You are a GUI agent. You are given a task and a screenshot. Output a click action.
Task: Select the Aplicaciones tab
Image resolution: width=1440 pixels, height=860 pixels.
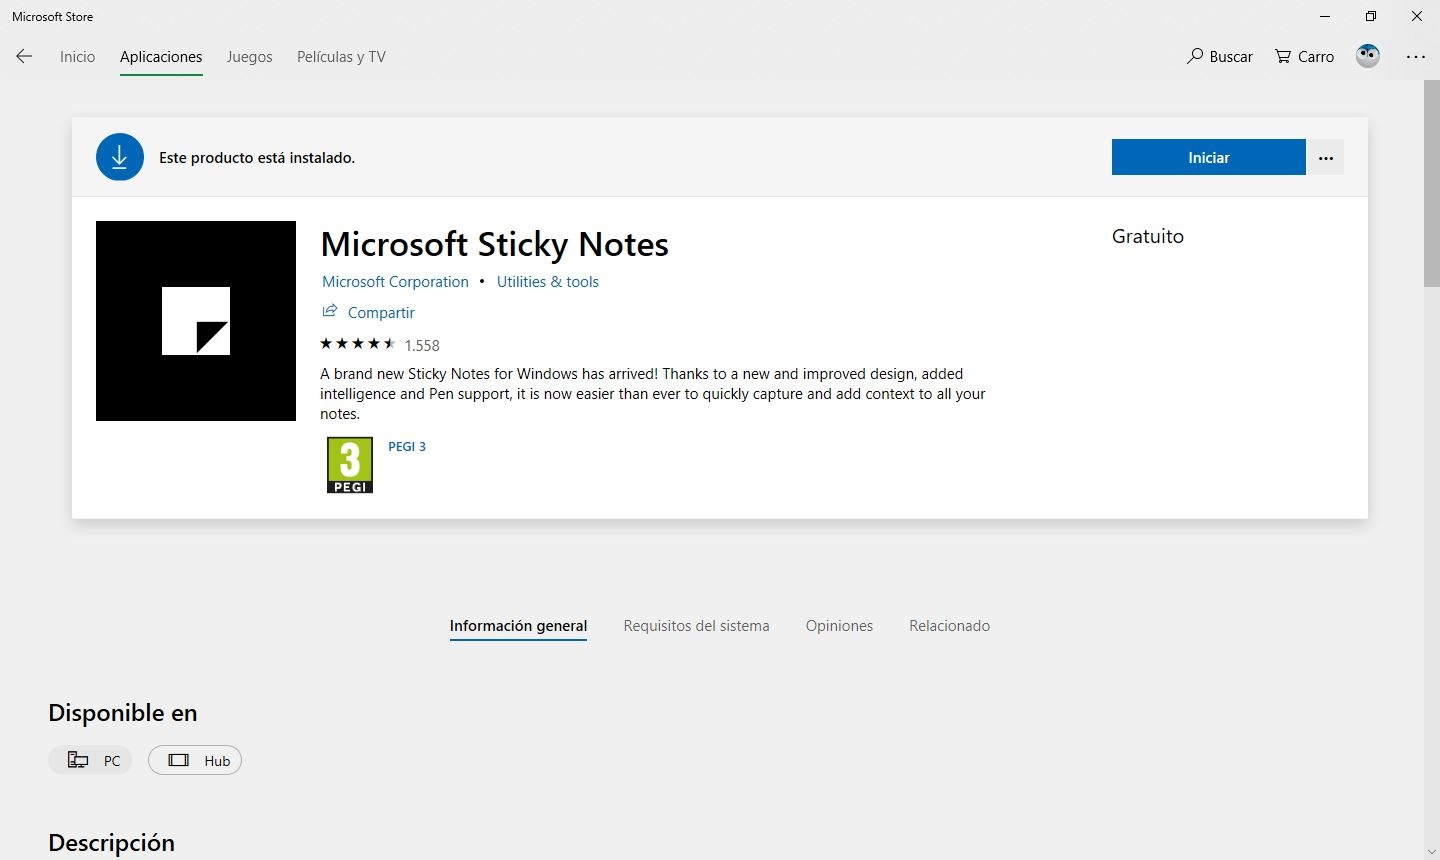tap(161, 57)
